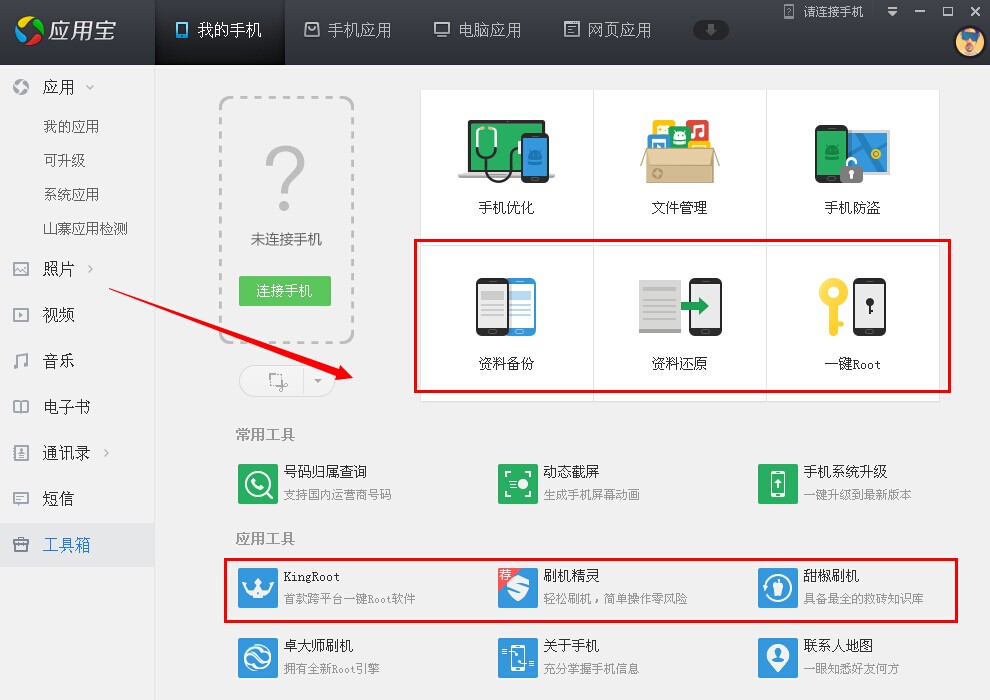The width and height of the screenshot is (990, 700).
Task: Expand the 应用 sidebar section
Action: 60,87
